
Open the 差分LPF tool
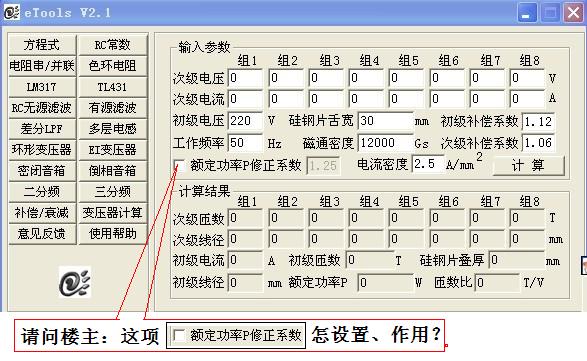click(x=42, y=129)
